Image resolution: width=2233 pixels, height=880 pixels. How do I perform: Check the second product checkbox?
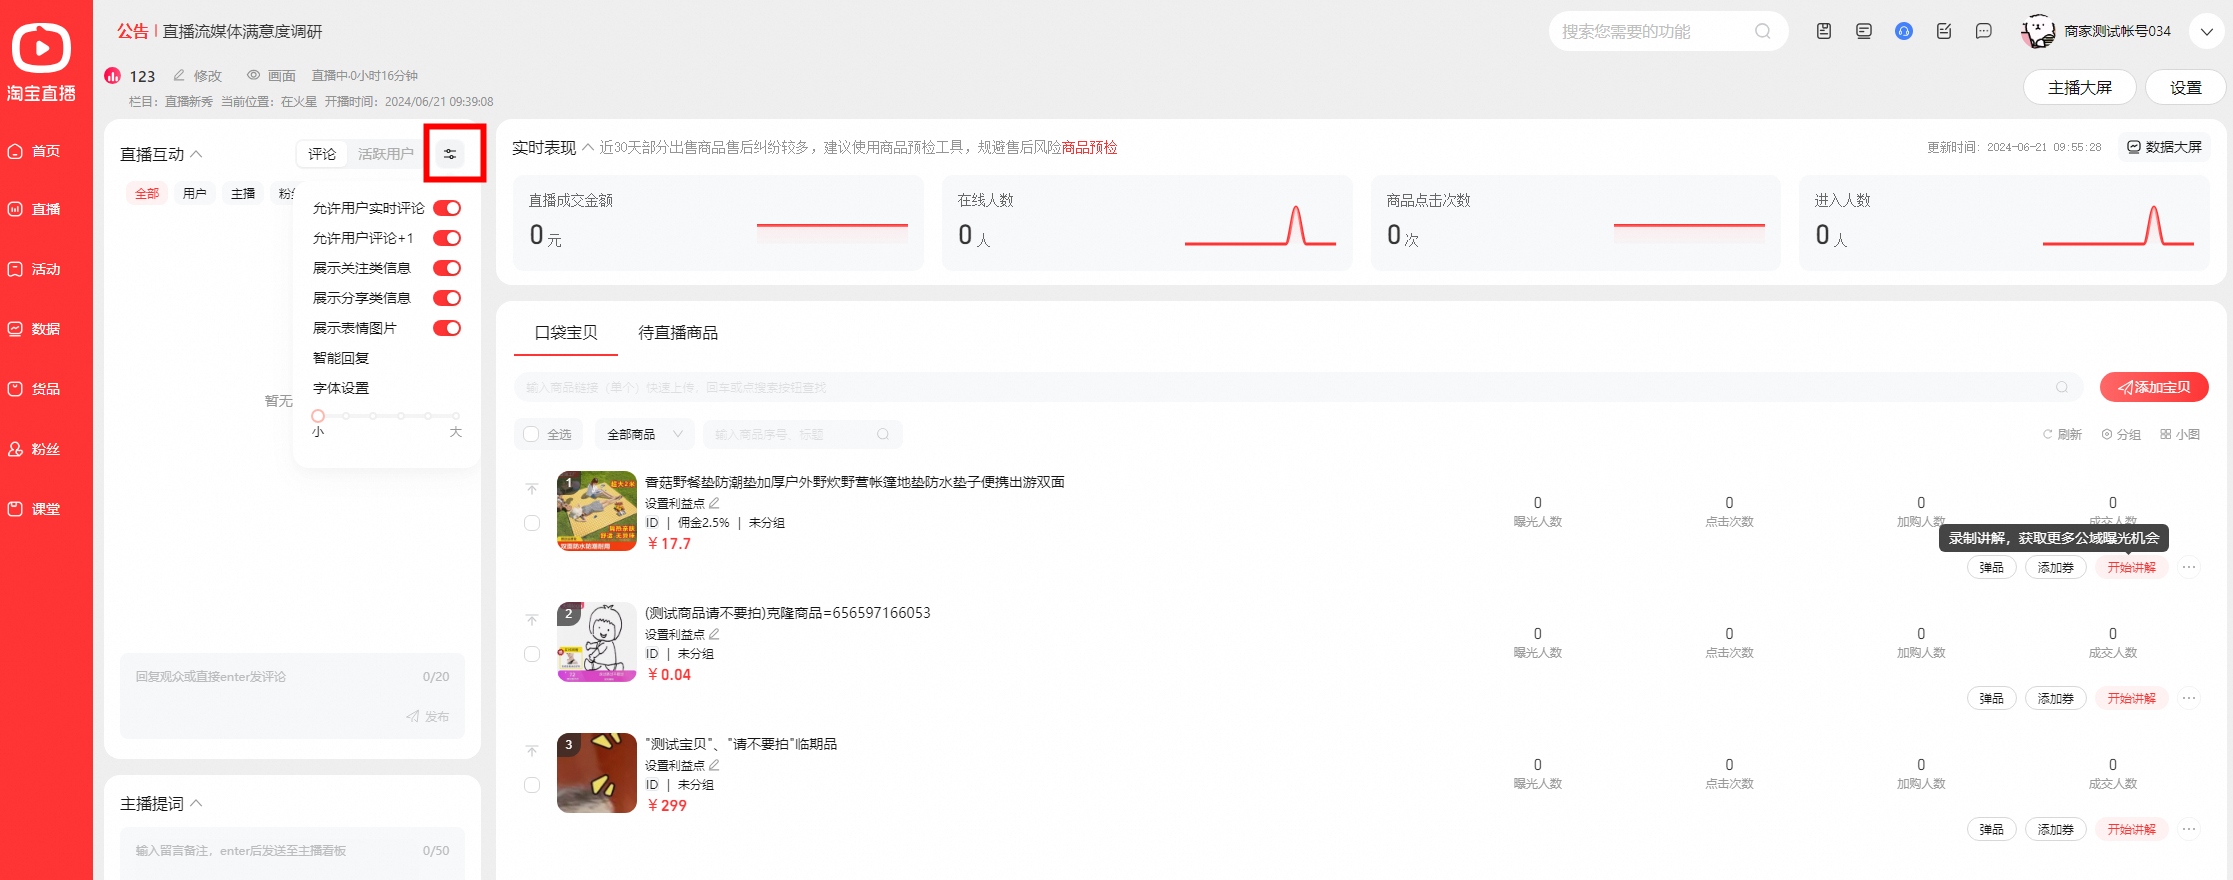532,654
